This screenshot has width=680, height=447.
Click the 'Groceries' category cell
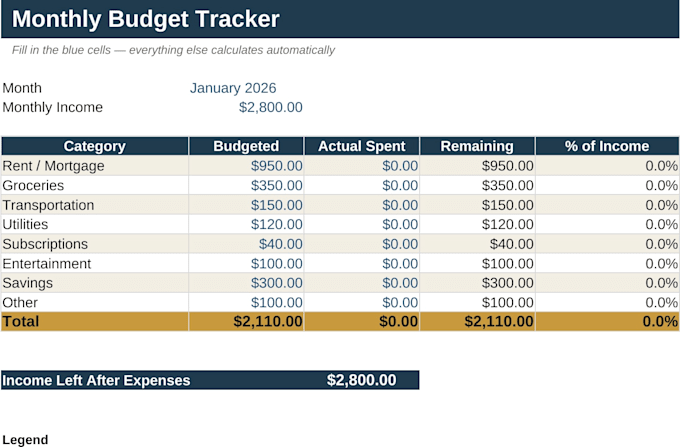point(95,185)
